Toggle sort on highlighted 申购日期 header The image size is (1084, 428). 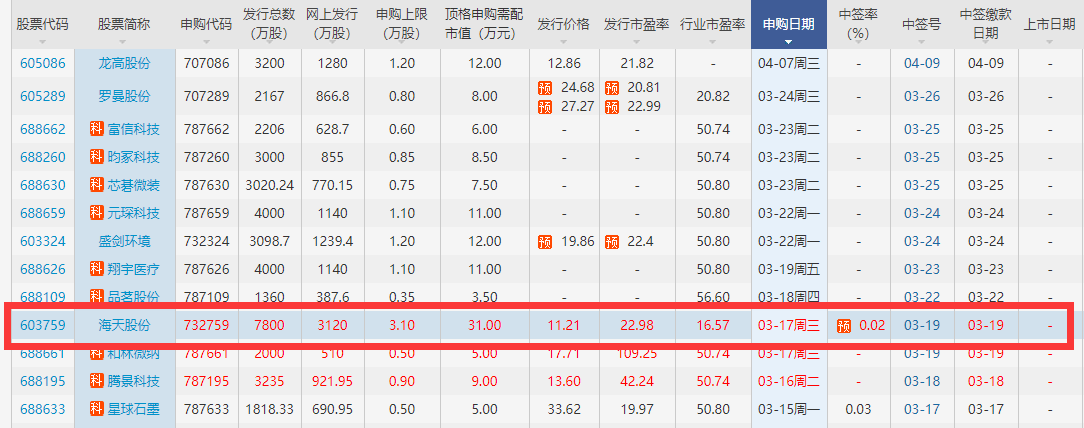789,26
